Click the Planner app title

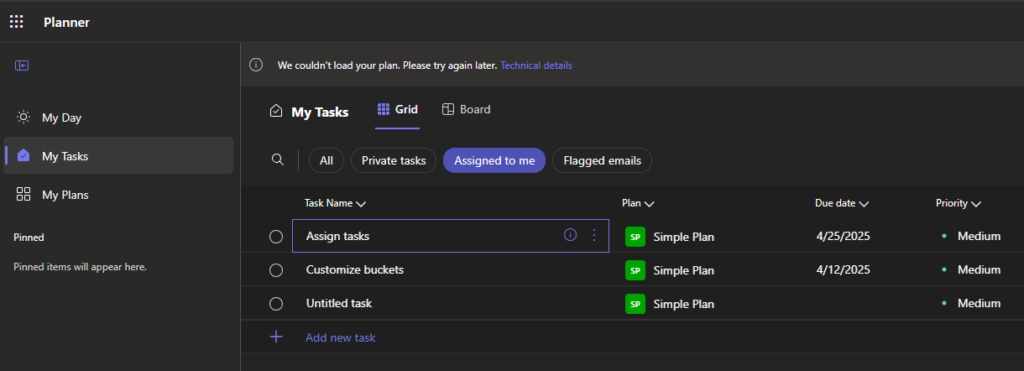[x=67, y=22]
